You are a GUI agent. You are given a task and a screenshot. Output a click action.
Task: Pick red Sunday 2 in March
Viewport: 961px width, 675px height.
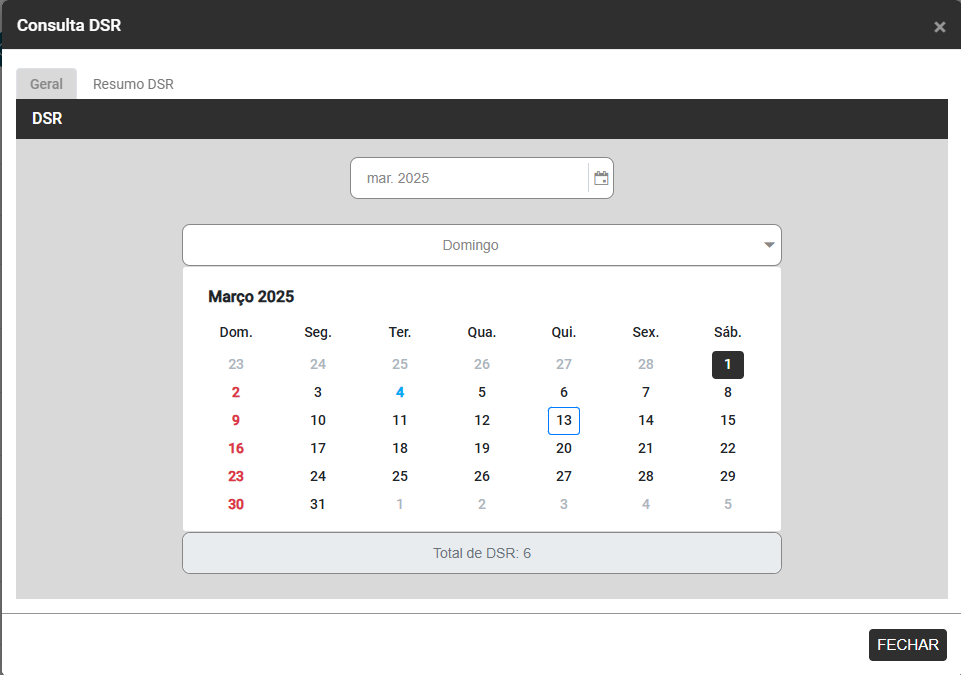236,392
